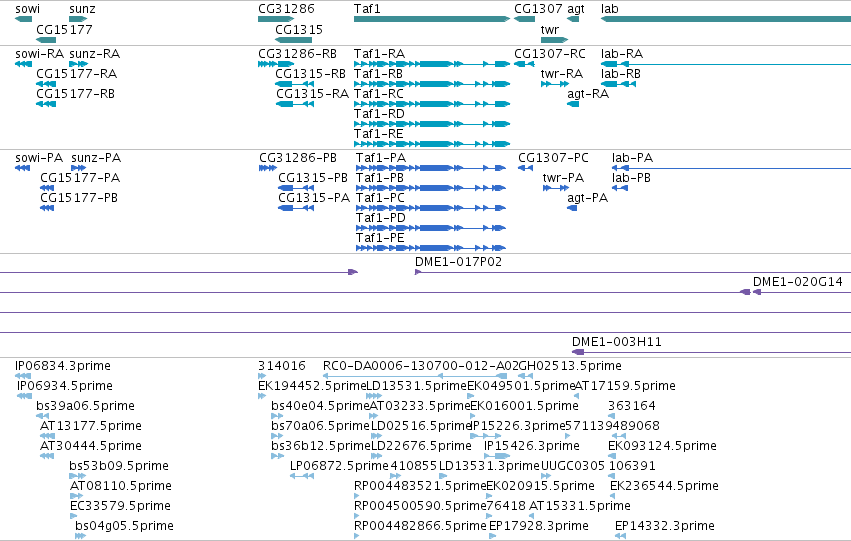Click the CG15177 gene glyph

[46, 40]
